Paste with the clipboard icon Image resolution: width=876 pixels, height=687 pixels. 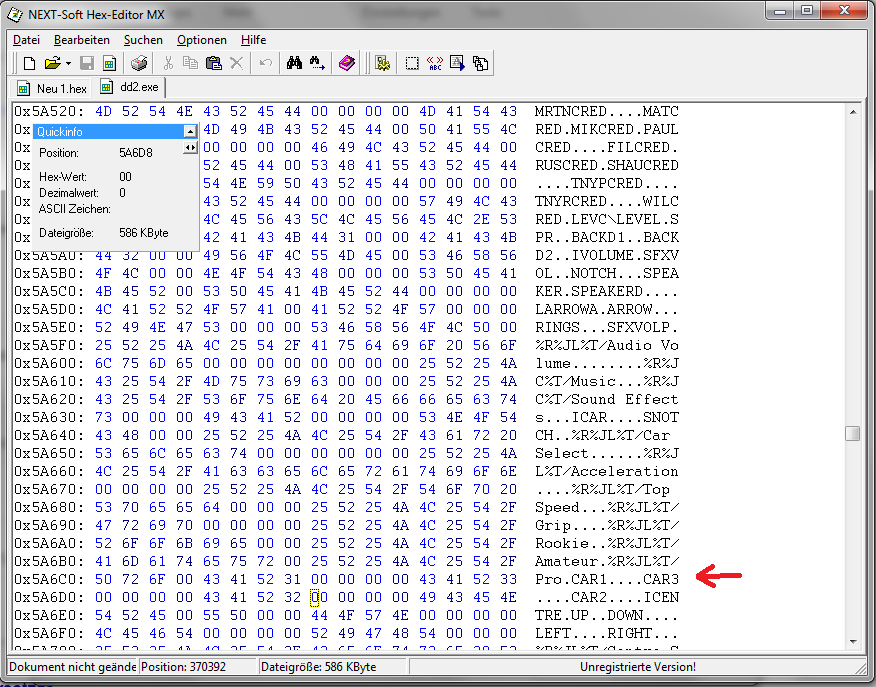(213, 63)
